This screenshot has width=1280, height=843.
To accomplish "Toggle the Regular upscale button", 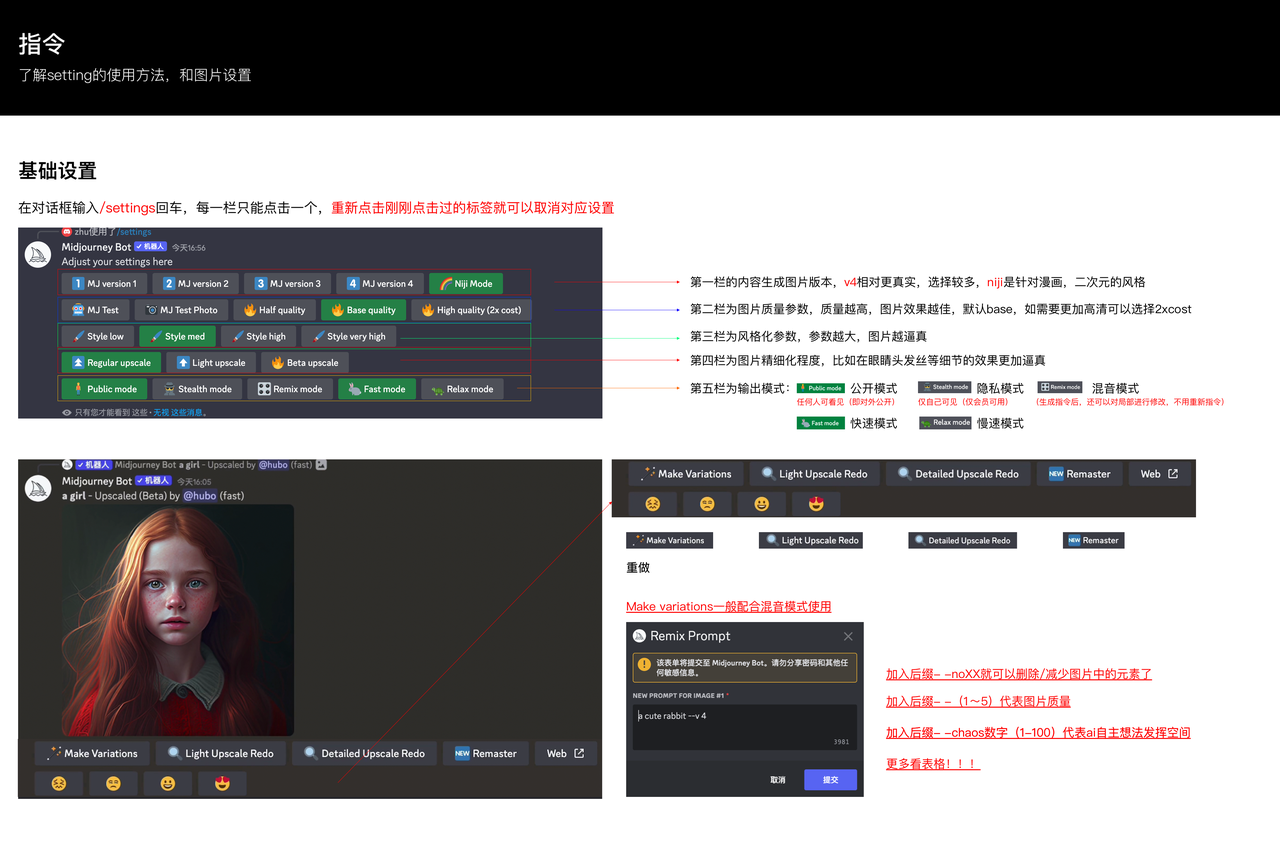I will coord(111,363).
